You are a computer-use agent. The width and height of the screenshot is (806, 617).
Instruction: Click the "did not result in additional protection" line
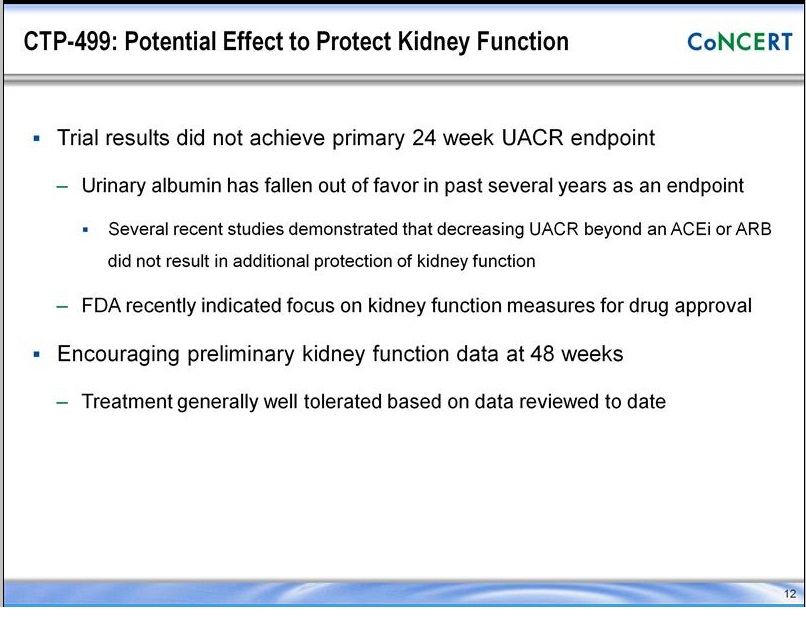click(321, 262)
